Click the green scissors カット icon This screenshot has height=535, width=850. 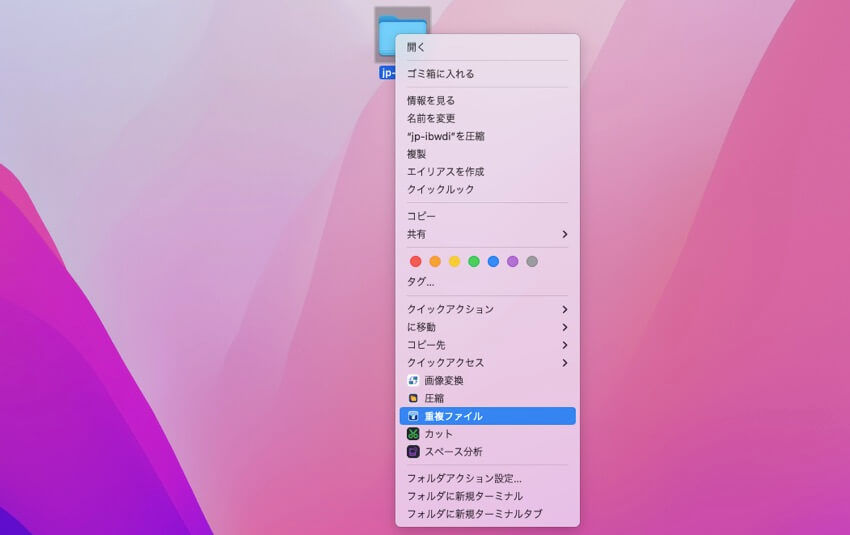(x=413, y=434)
